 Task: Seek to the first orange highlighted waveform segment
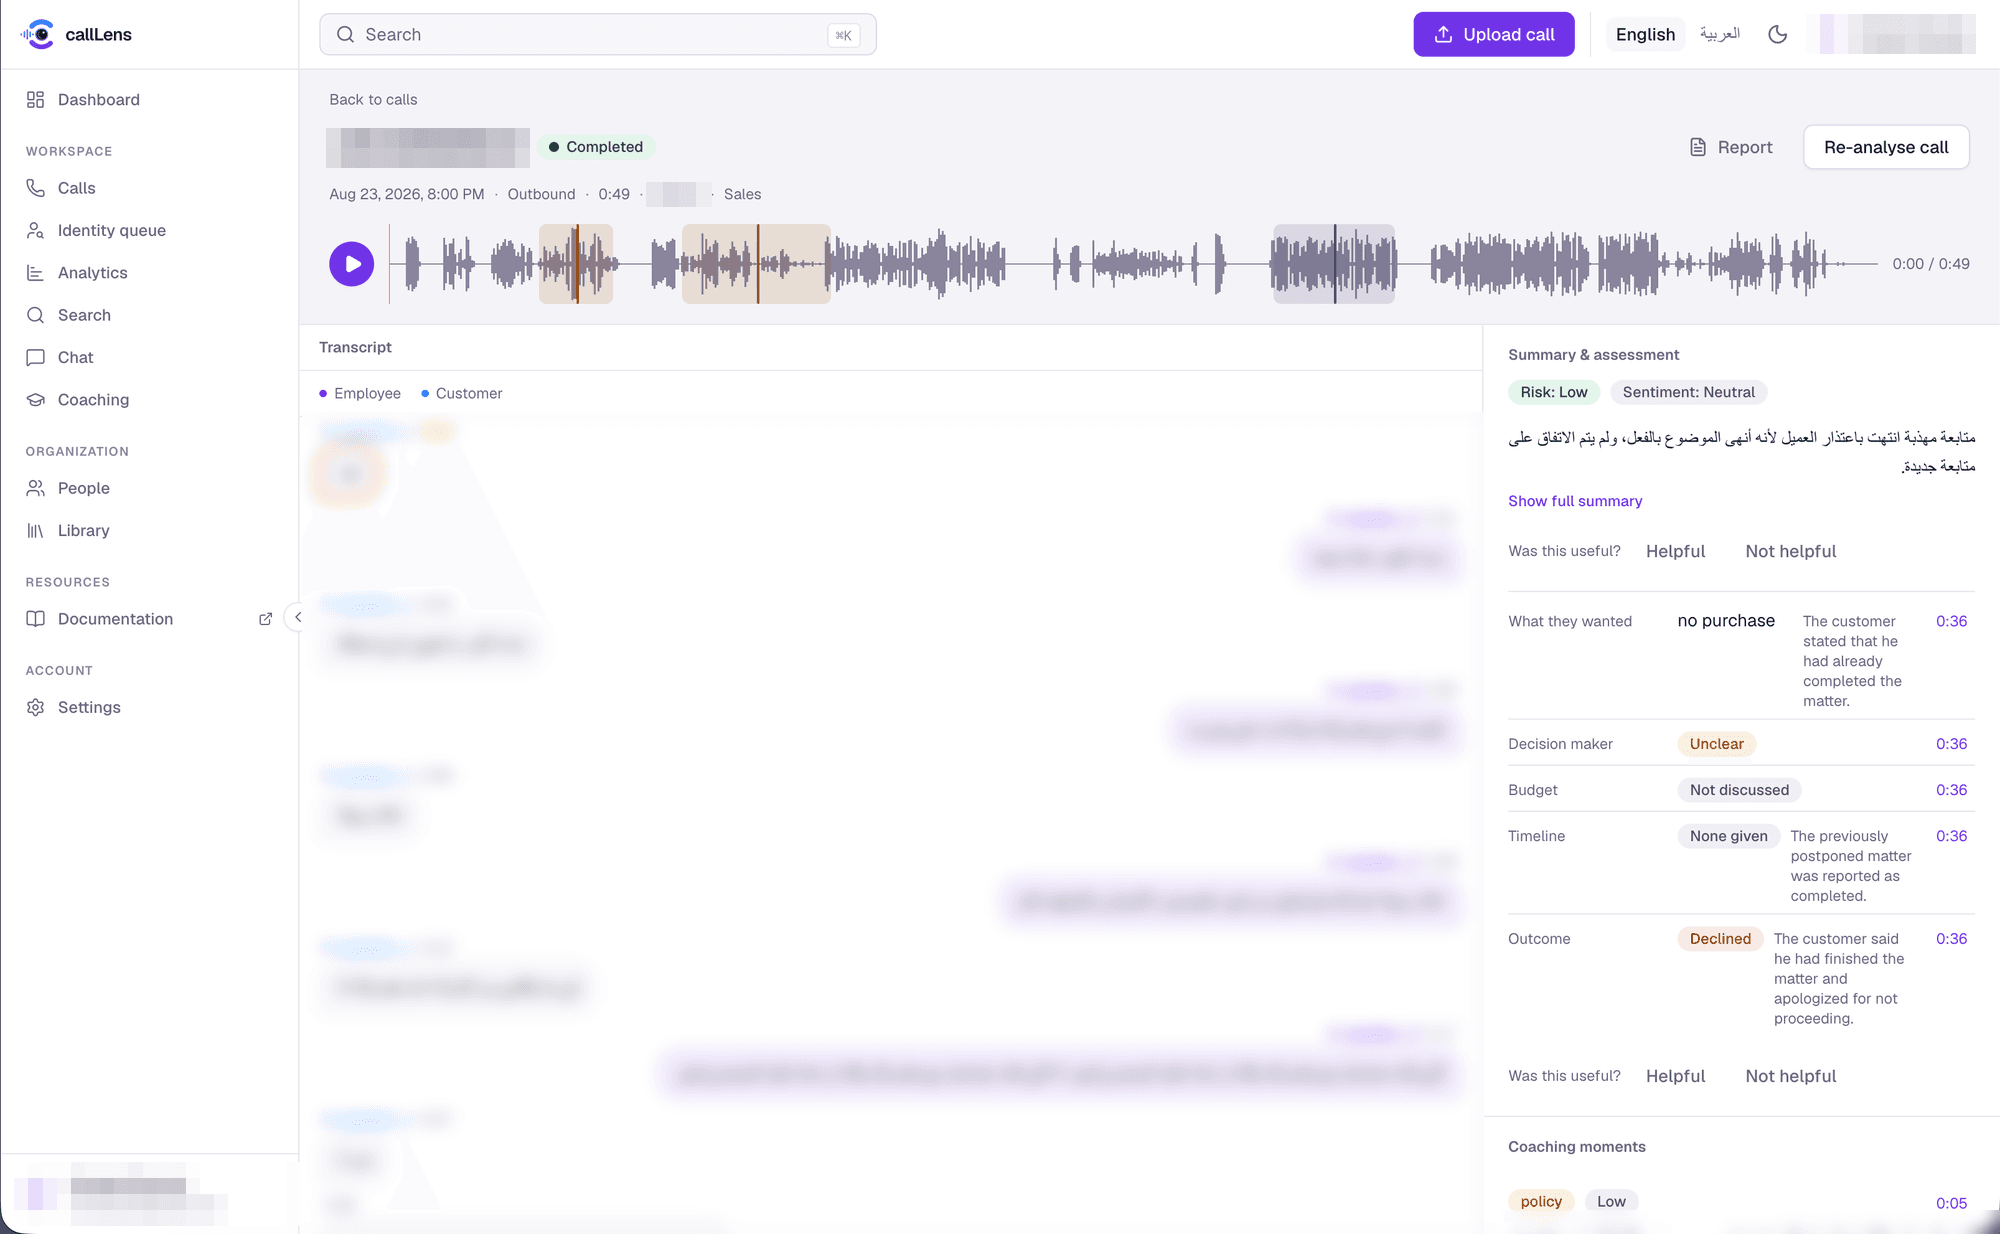click(x=576, y=264)
